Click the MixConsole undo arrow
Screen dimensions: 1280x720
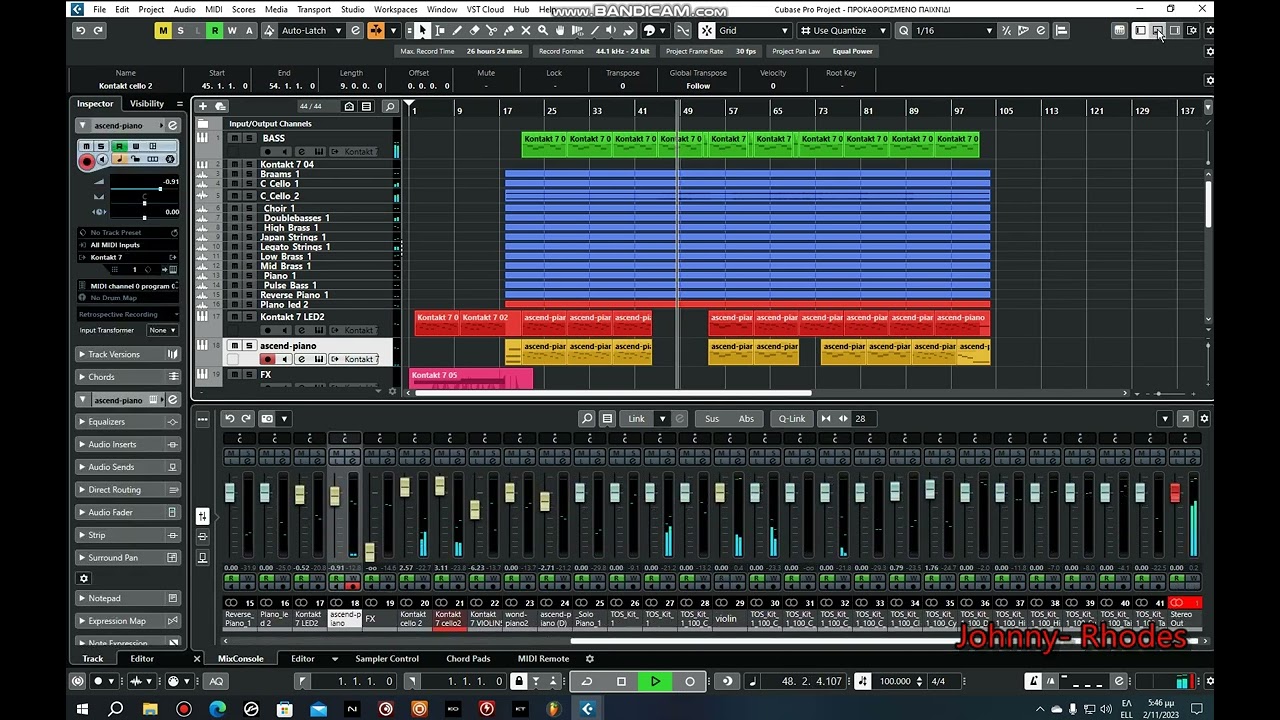(x=230, y=419)
